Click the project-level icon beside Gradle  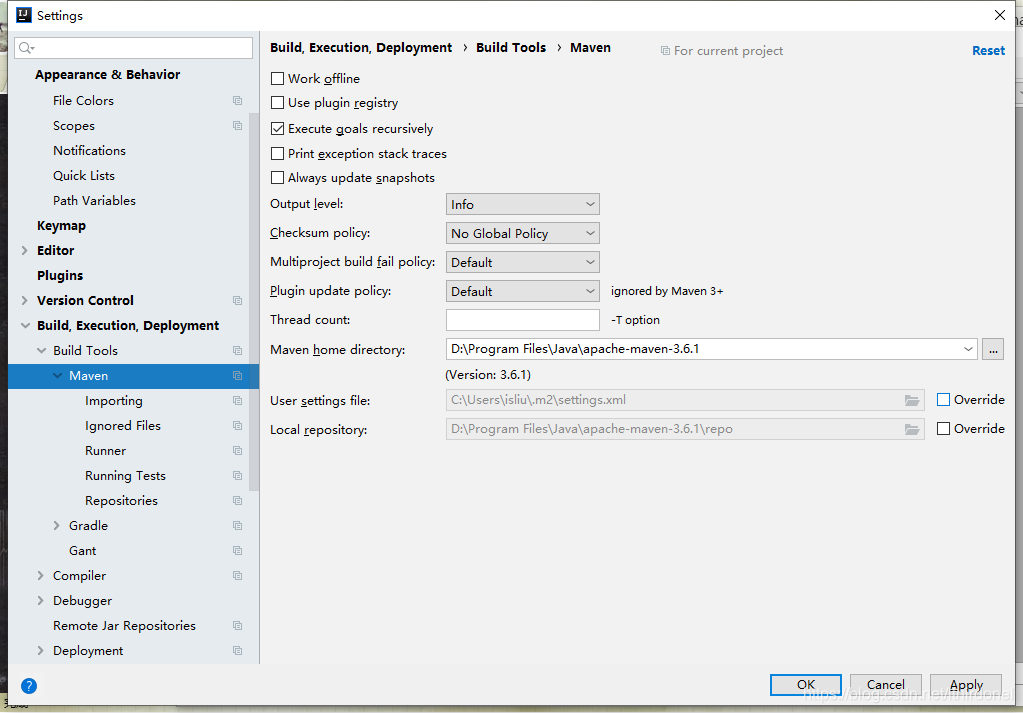tap(237, 525)
